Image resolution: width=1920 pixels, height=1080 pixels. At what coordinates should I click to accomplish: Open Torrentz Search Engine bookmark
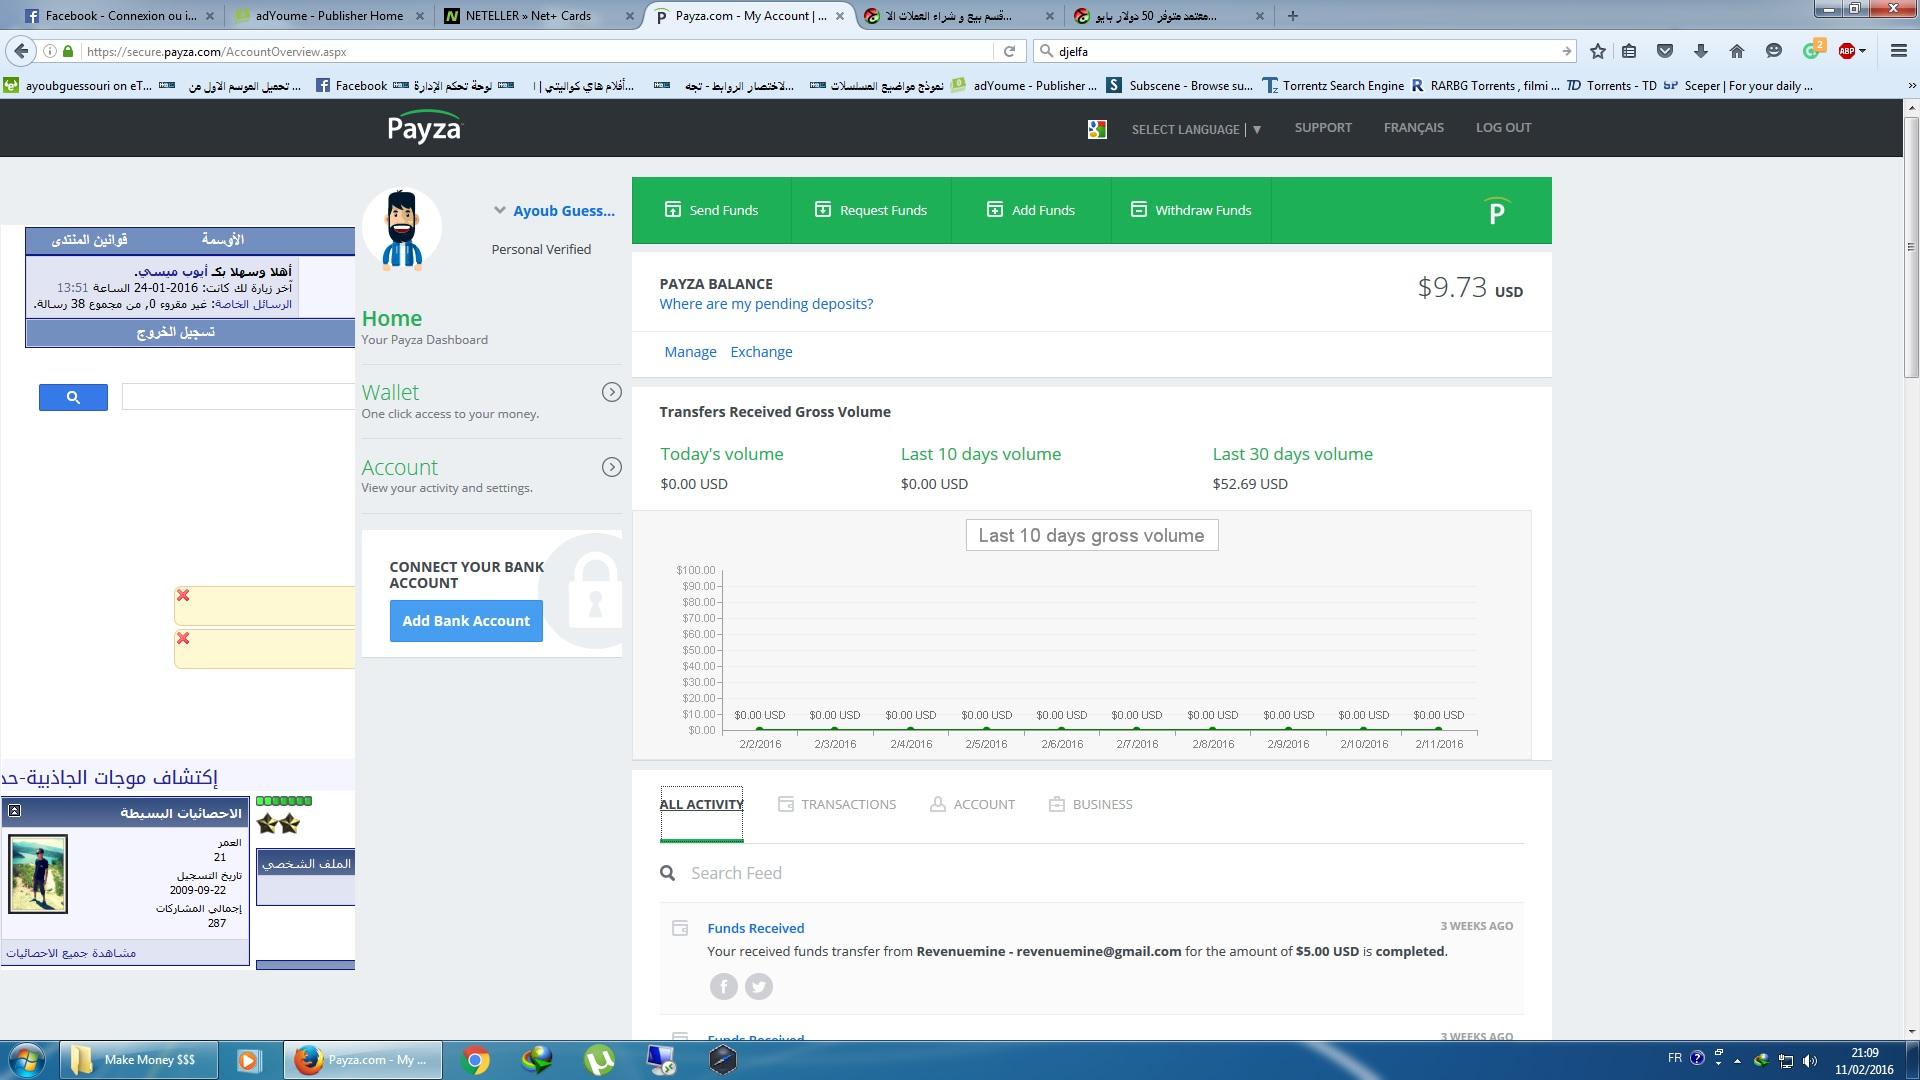[1334, 86]
